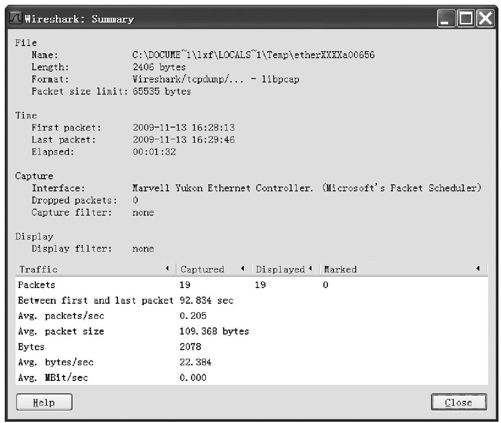Minimize the Summary window
The height and width of the screenshot is (423, 501).
pos(446,18)
